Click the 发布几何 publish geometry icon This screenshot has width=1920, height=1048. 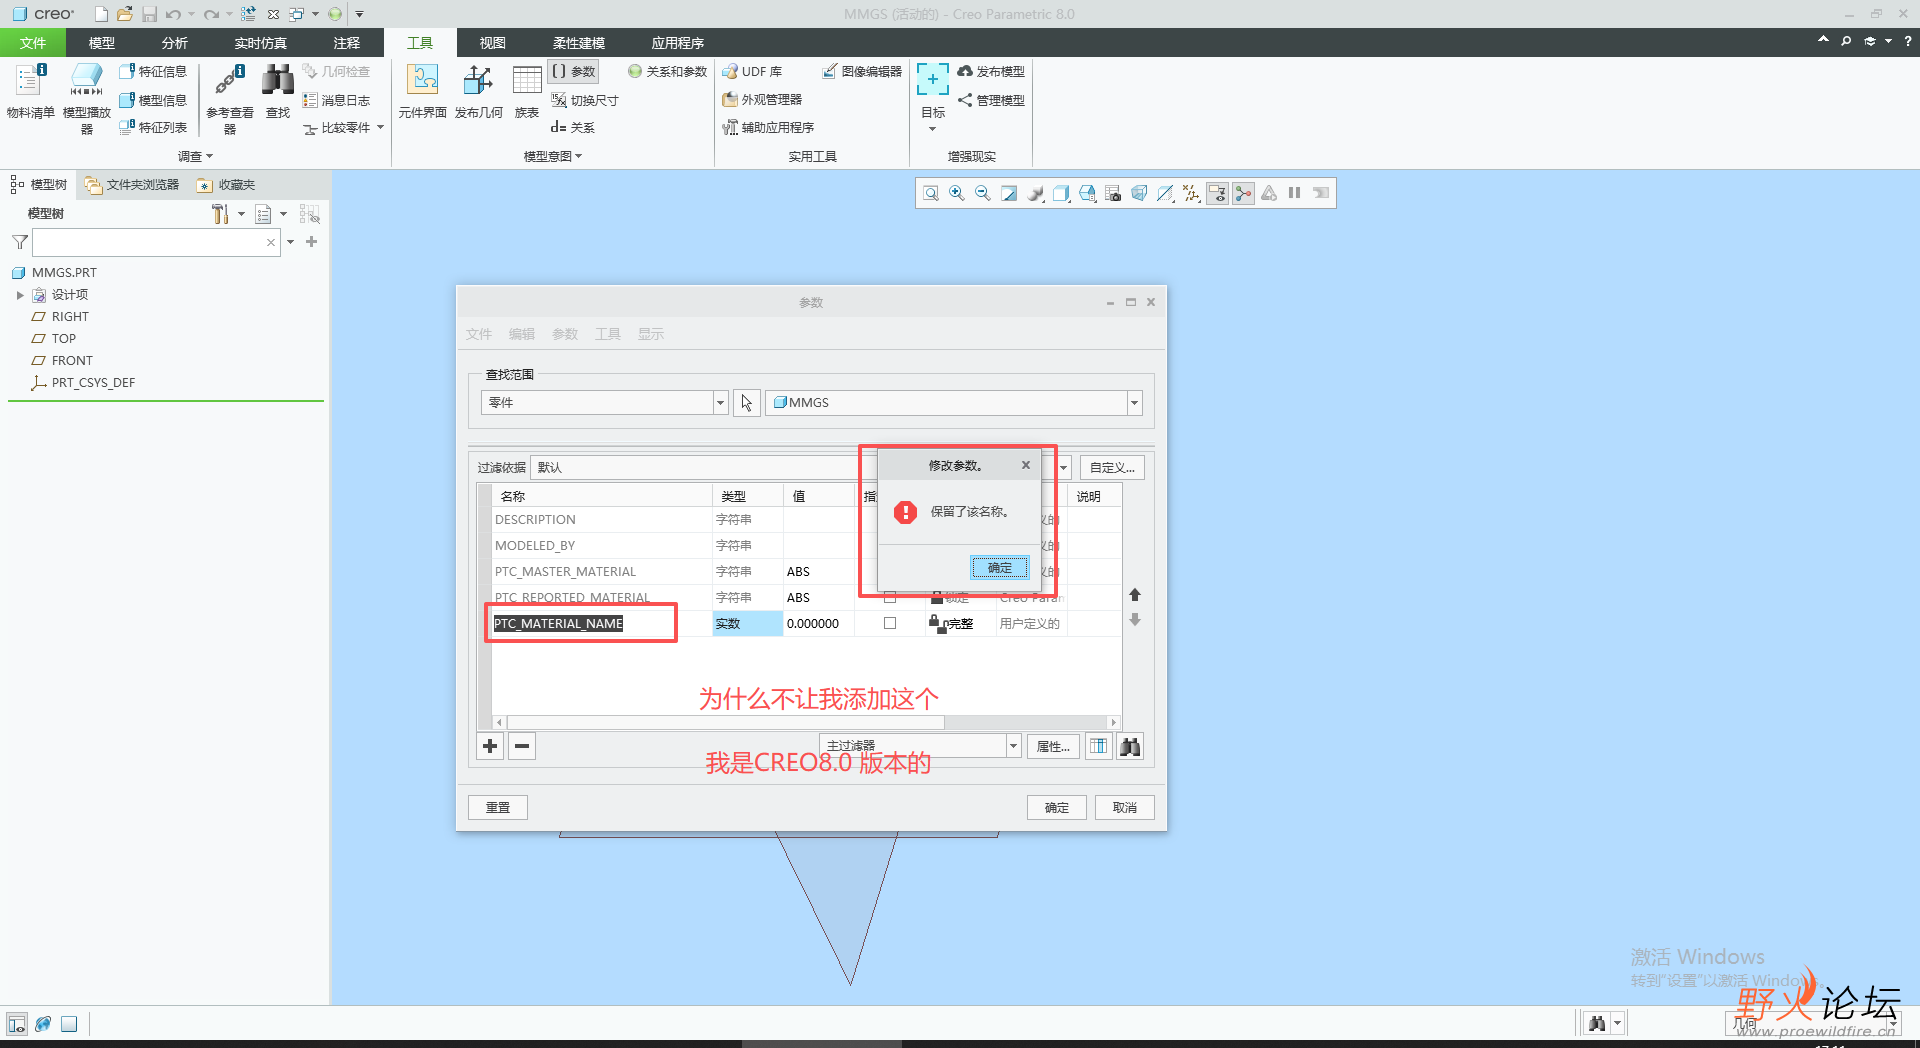[478, 92]
